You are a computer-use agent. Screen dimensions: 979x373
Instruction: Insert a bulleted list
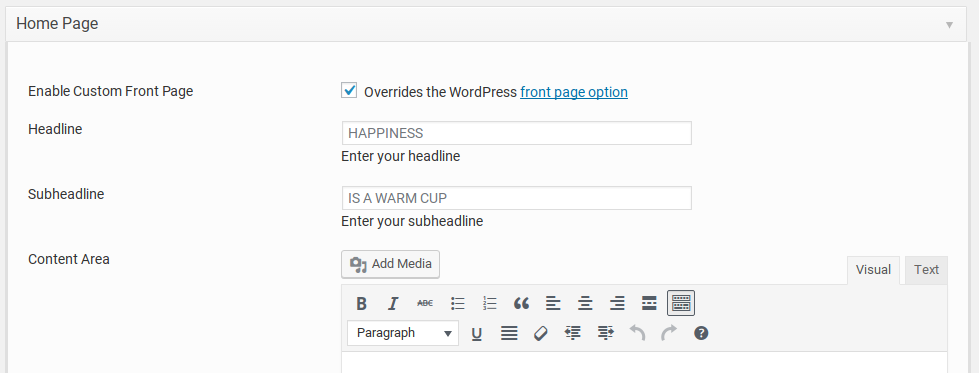coord(458,304)
